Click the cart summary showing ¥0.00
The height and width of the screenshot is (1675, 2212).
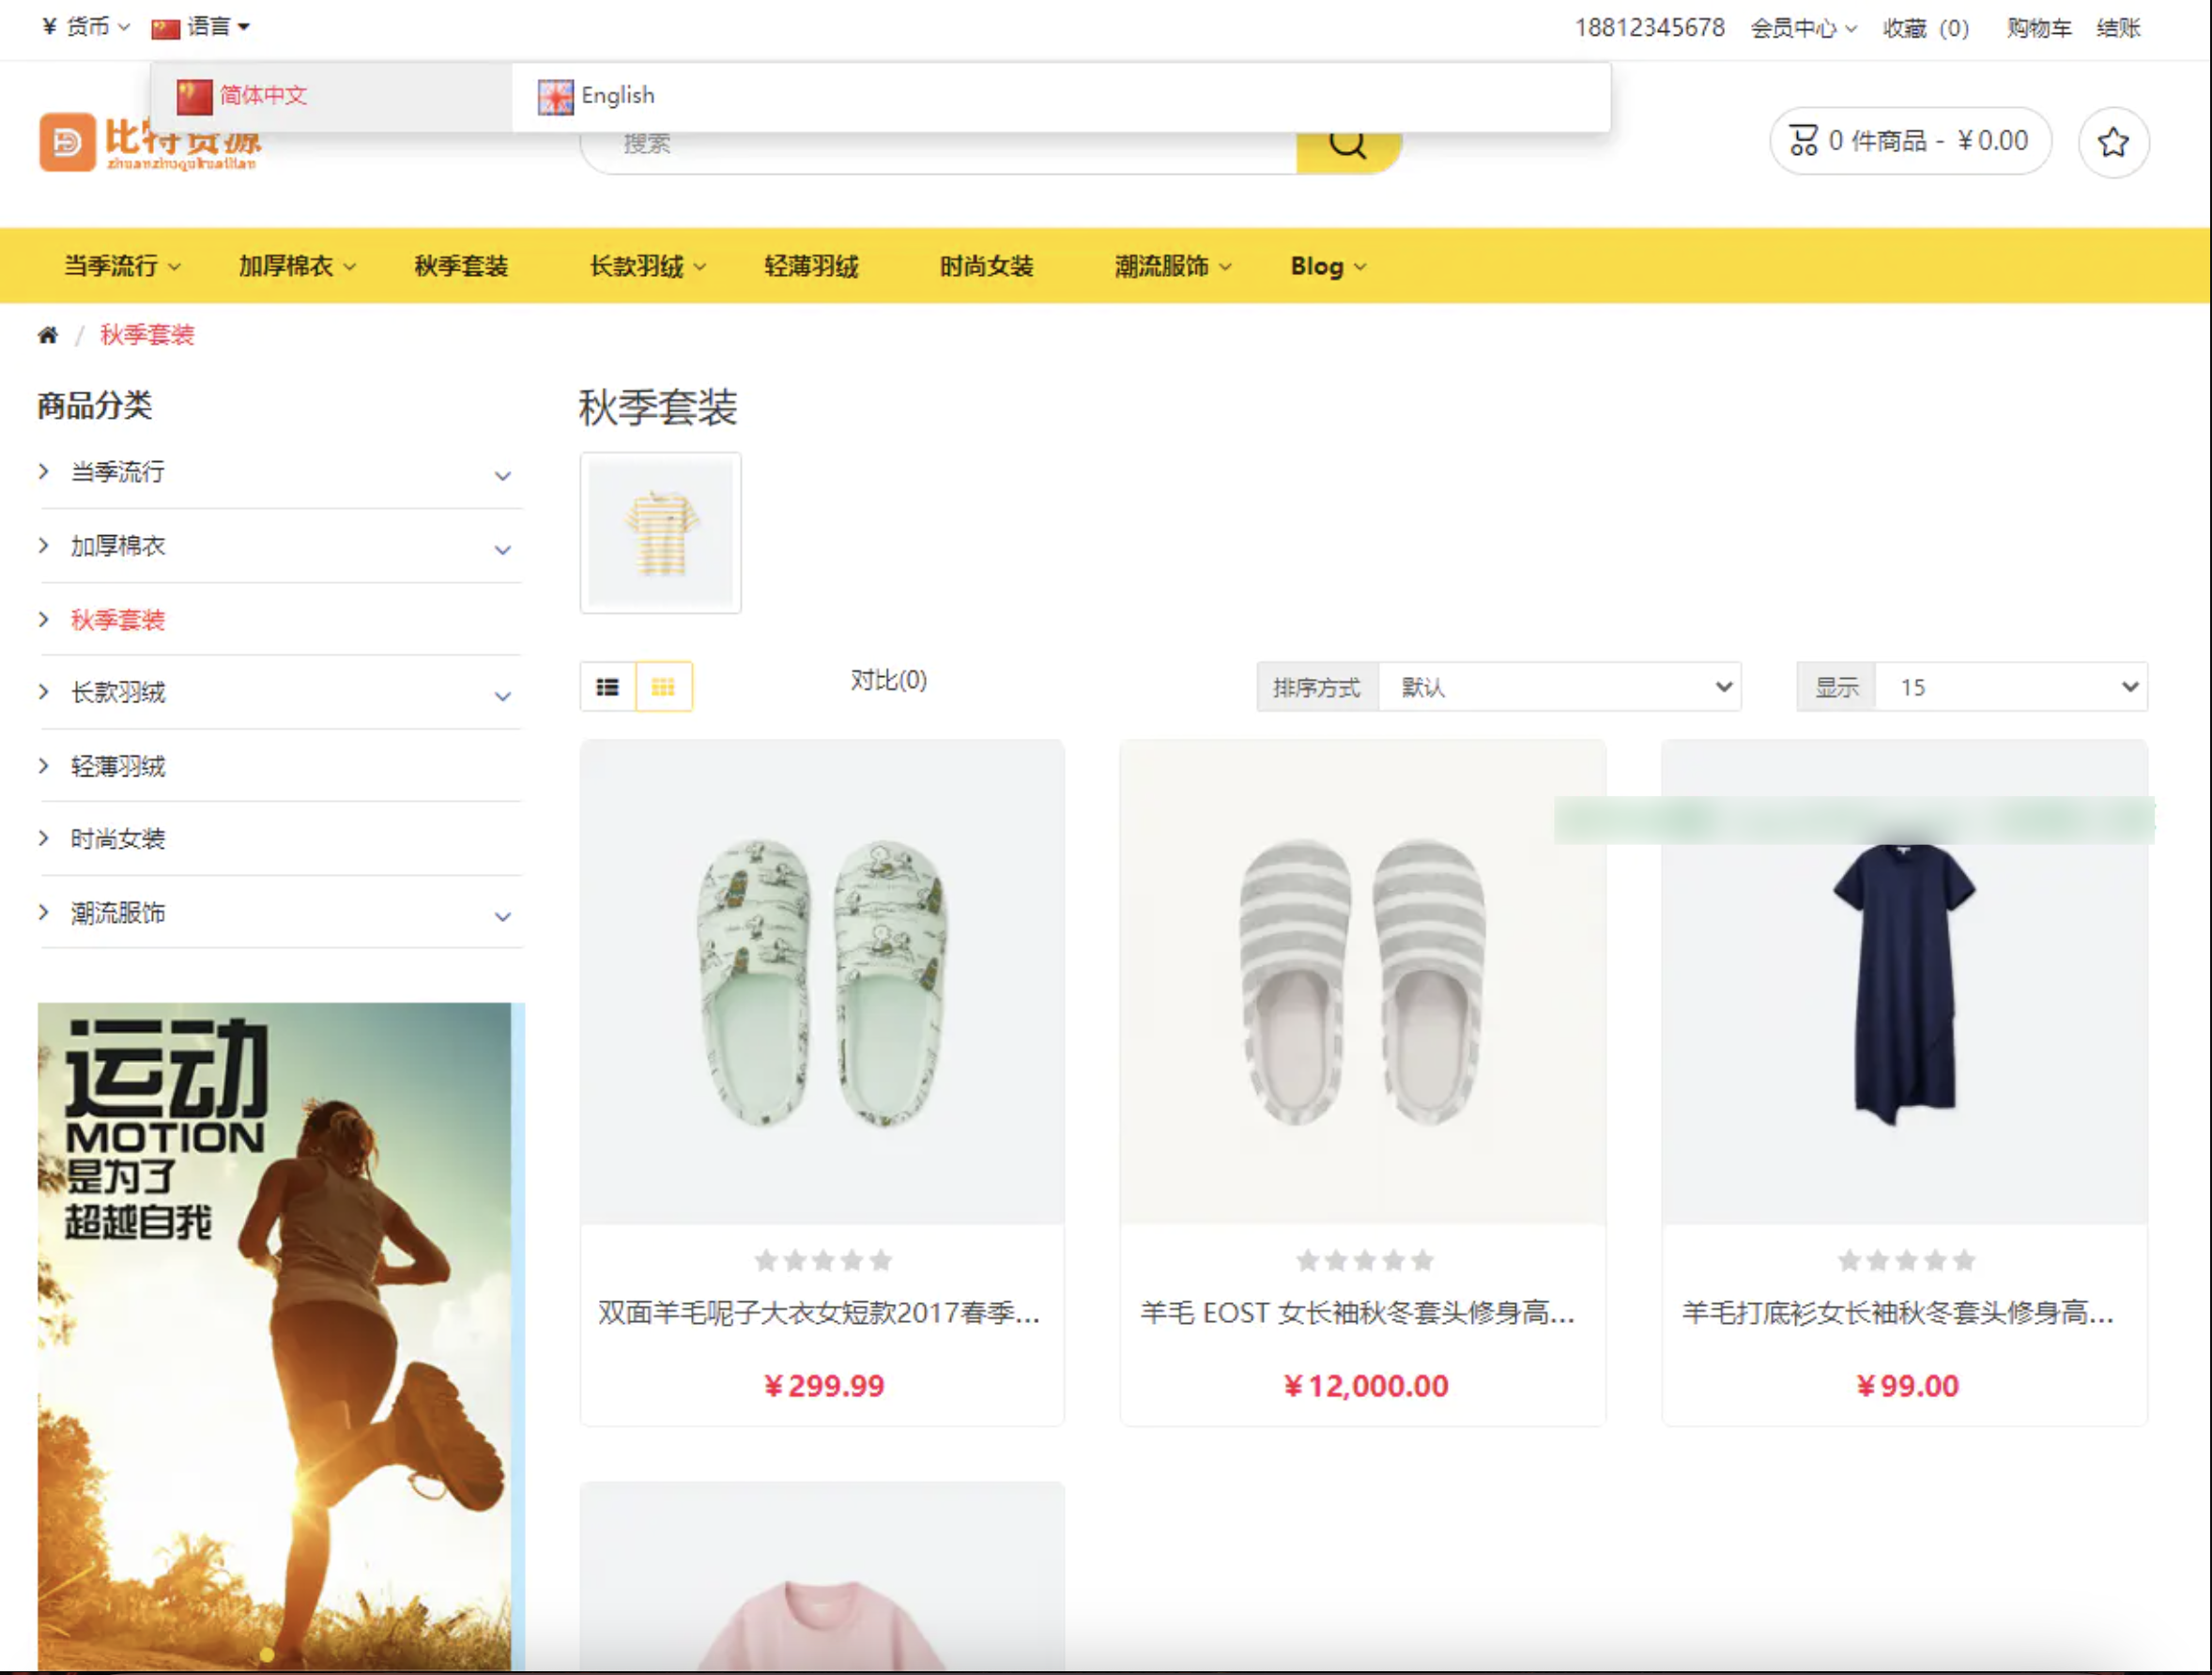pos(1910,141)
